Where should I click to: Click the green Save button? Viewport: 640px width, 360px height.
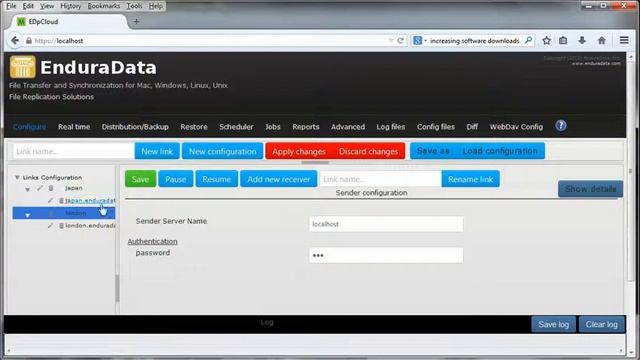click(x=140, y=179)
